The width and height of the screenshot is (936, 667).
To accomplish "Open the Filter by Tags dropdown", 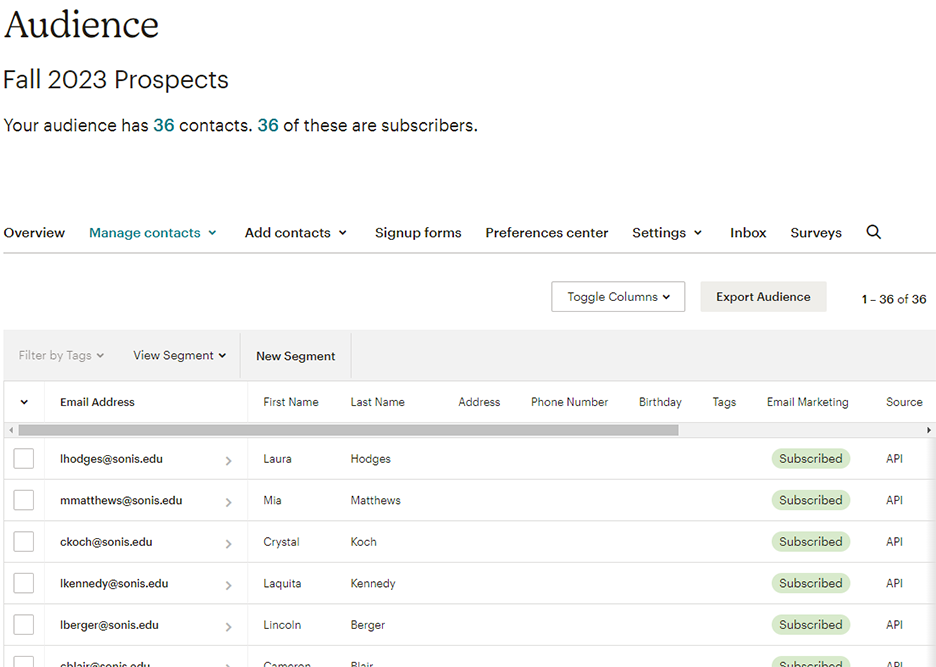I will (60, 355).
